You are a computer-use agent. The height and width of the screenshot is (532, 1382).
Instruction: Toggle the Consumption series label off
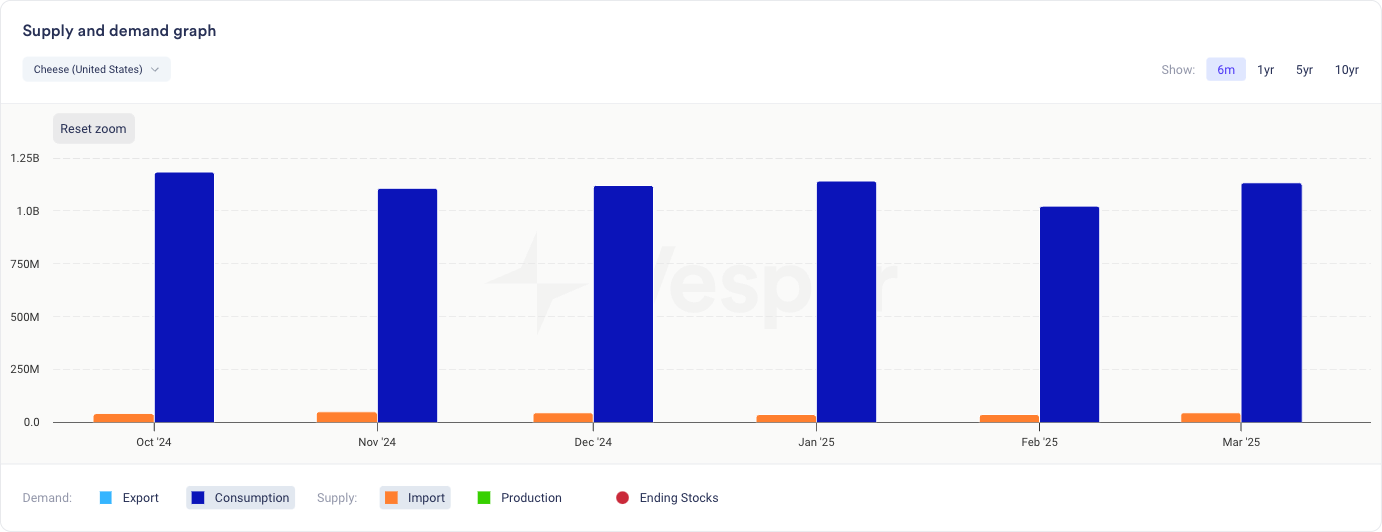click(251, 498)
